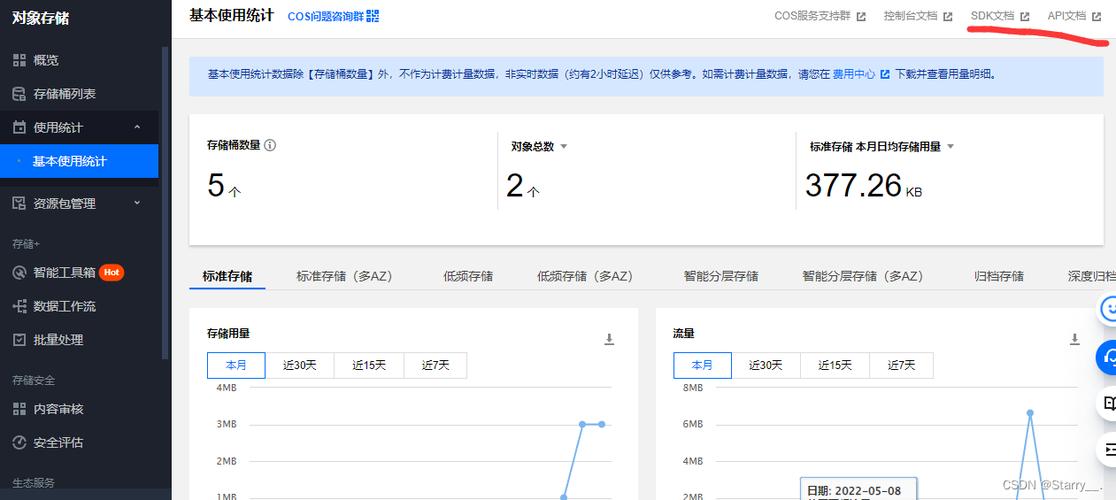
Task: Select 近30天 in 存储用量 chart
Action: [300, 366]
